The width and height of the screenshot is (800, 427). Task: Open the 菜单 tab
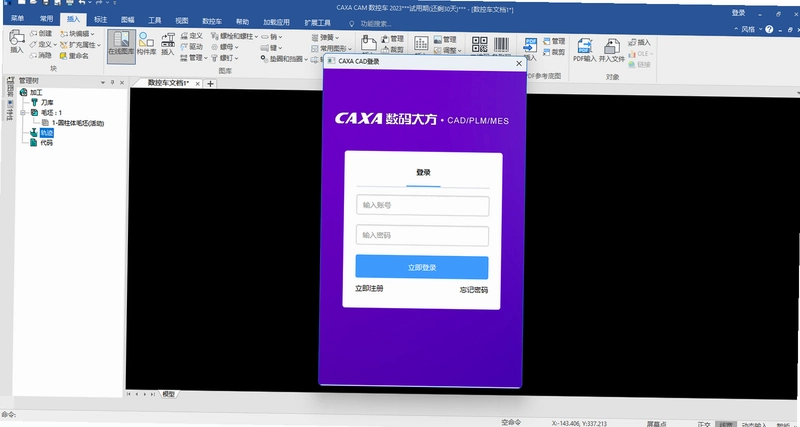pos(17,19)
